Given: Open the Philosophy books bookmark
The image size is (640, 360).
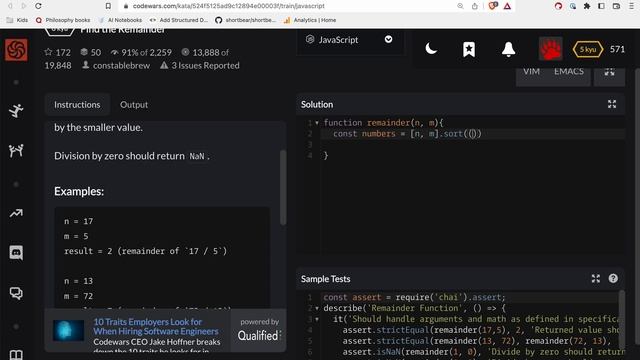Looking at the screenshot, I should (63, 20).
